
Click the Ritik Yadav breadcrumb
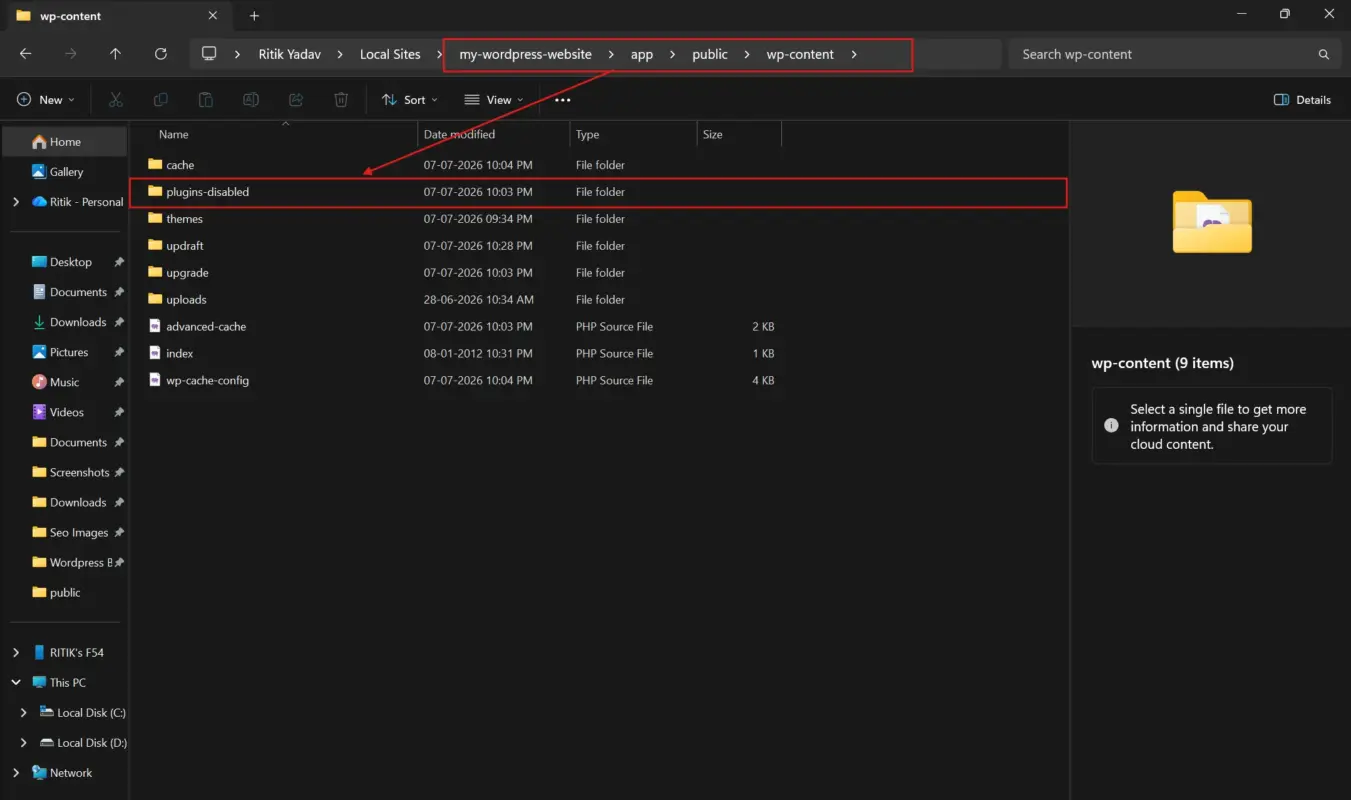coord(289,54)
